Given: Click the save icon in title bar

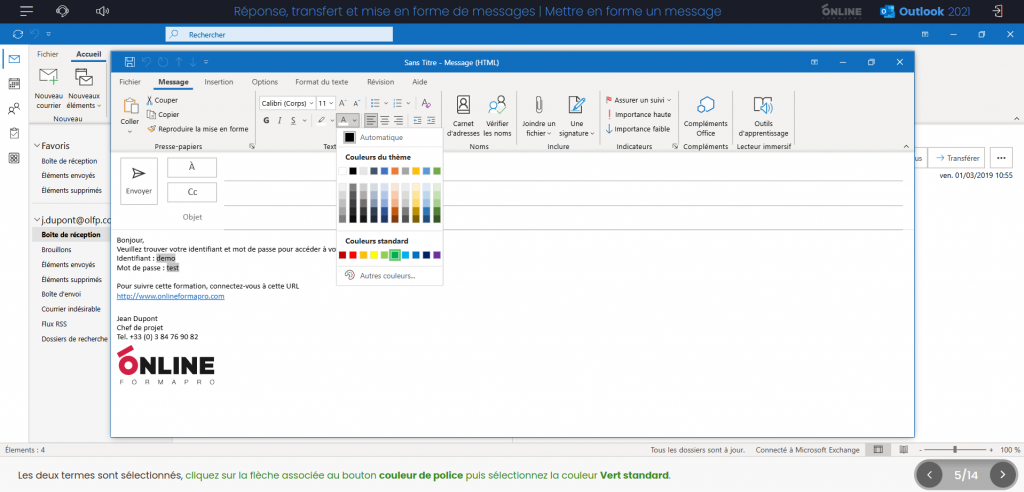Looking at the screenshot, I should pos(129,62).
